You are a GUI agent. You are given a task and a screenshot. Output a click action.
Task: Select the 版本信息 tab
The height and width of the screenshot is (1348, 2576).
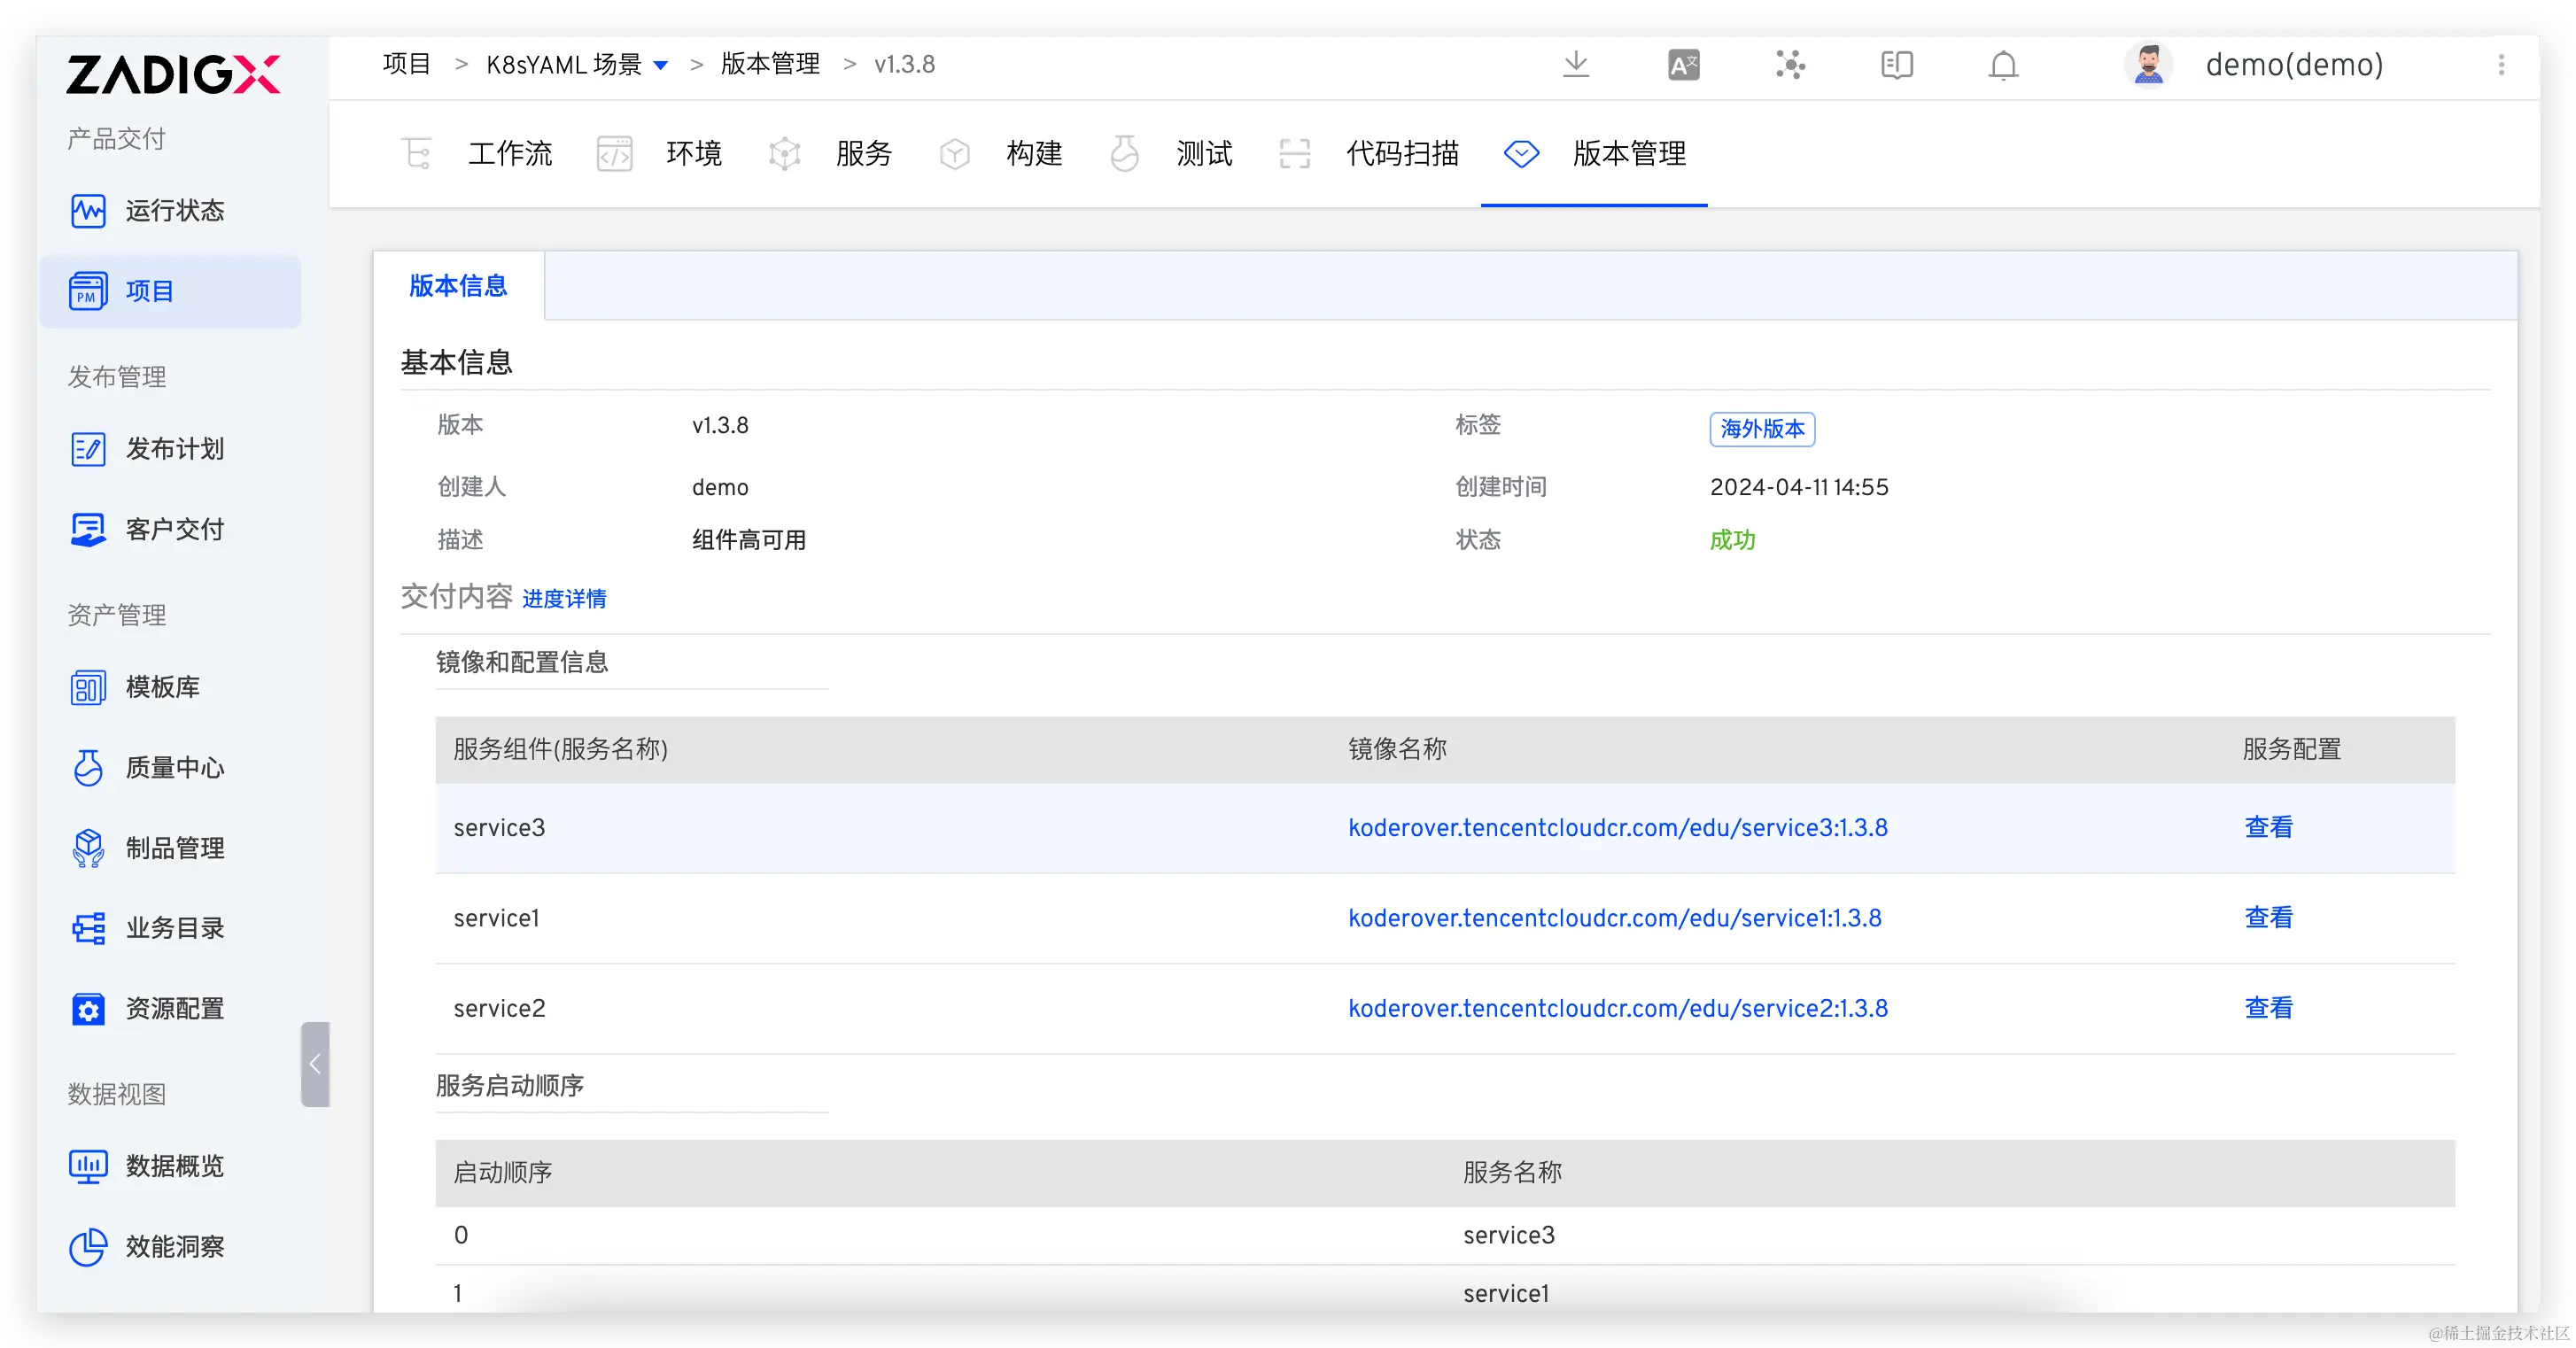point(458,286)
